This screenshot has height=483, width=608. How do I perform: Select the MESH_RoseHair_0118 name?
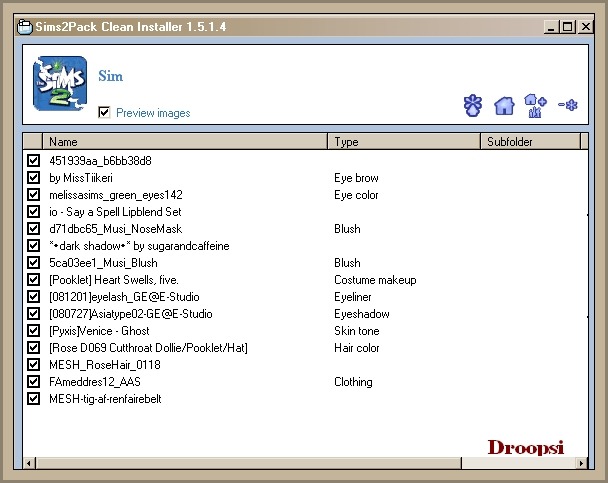[x=105, y=365]
